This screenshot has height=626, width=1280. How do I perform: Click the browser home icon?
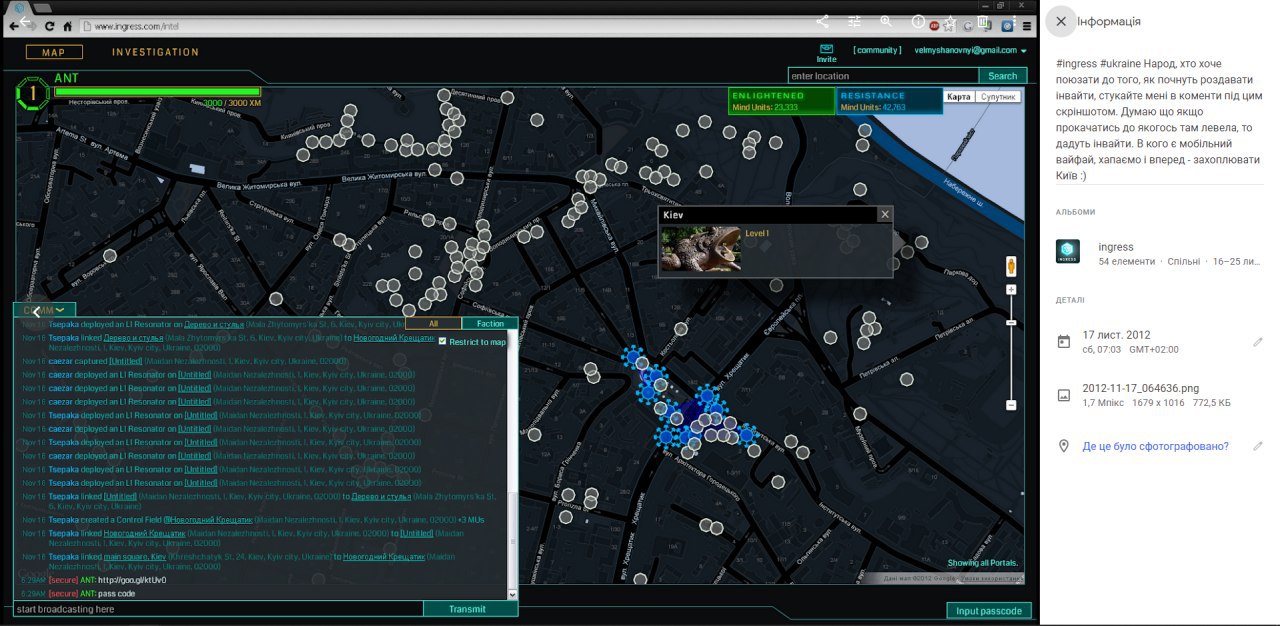click(x=67, y=26)
